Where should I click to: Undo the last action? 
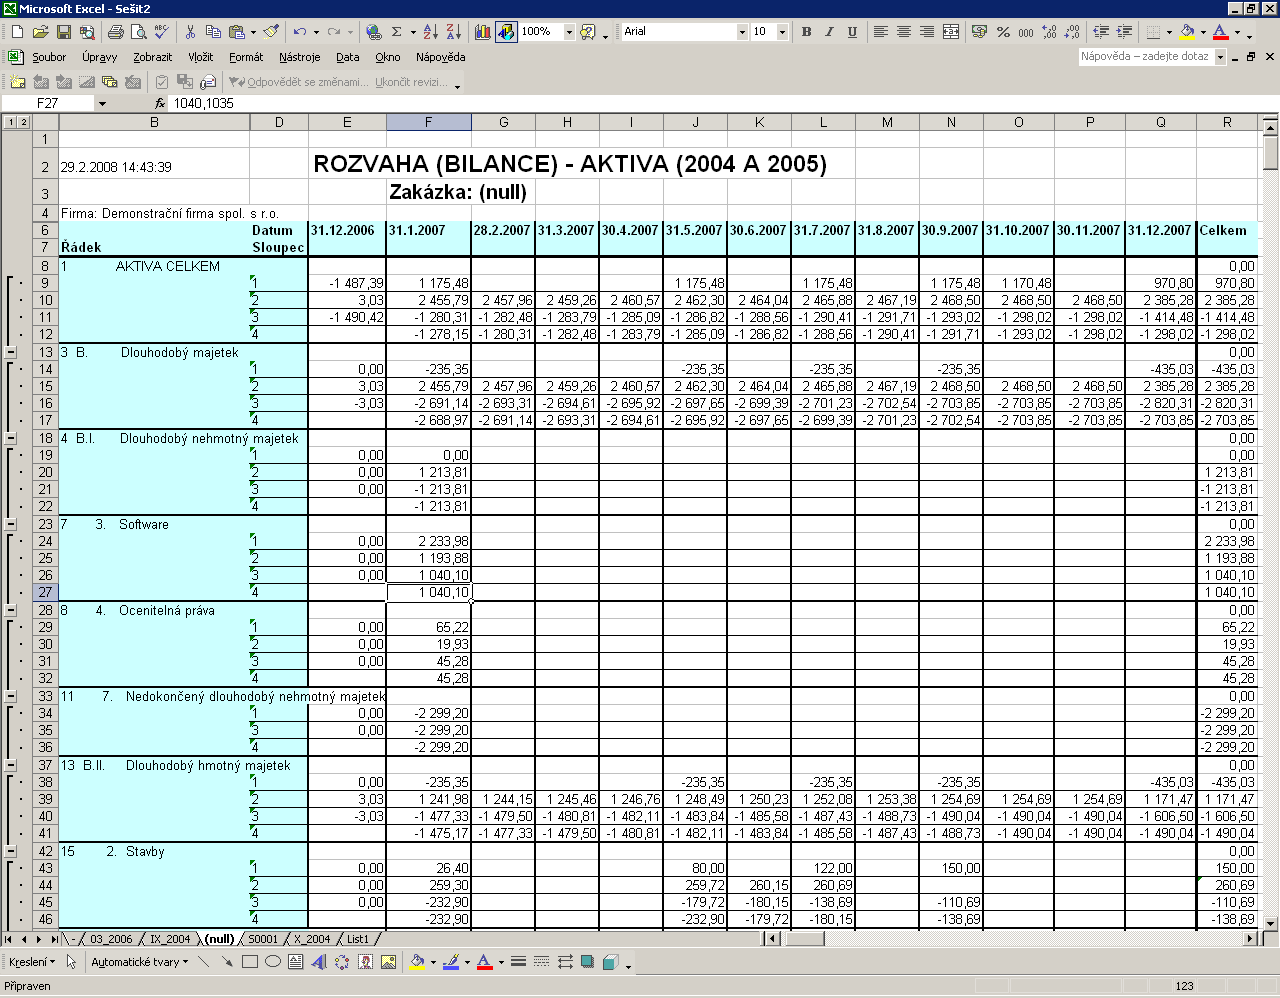click(x=299, y=32)
